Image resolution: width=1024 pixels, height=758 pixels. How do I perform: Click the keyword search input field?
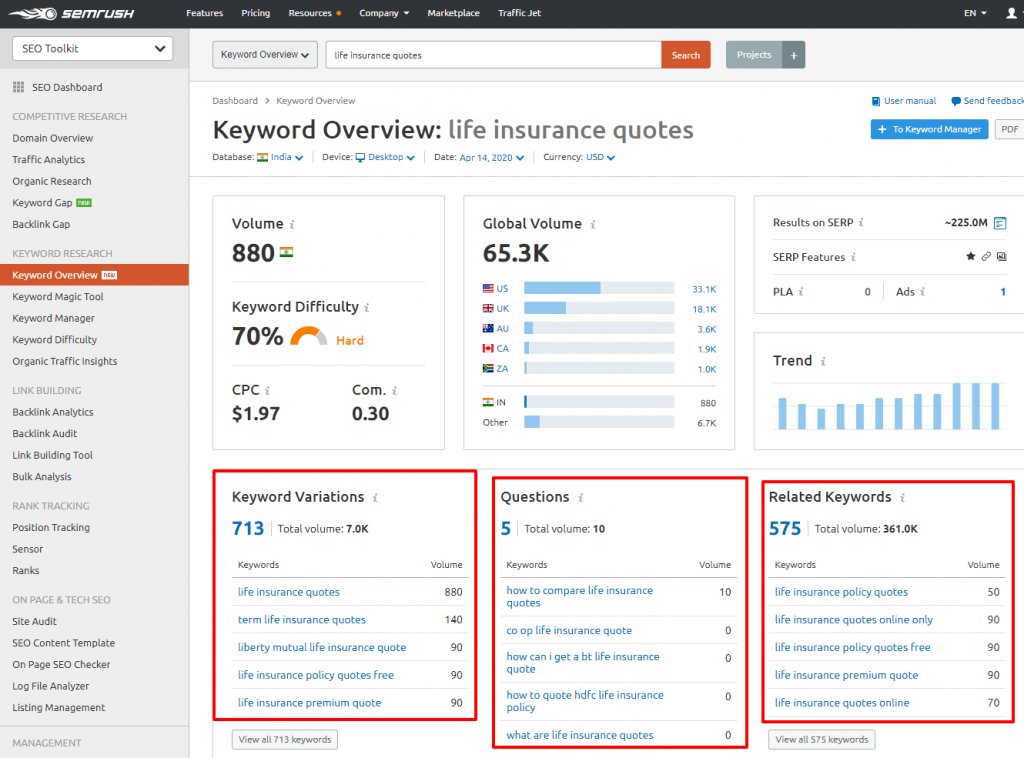[x=494, y=55]
